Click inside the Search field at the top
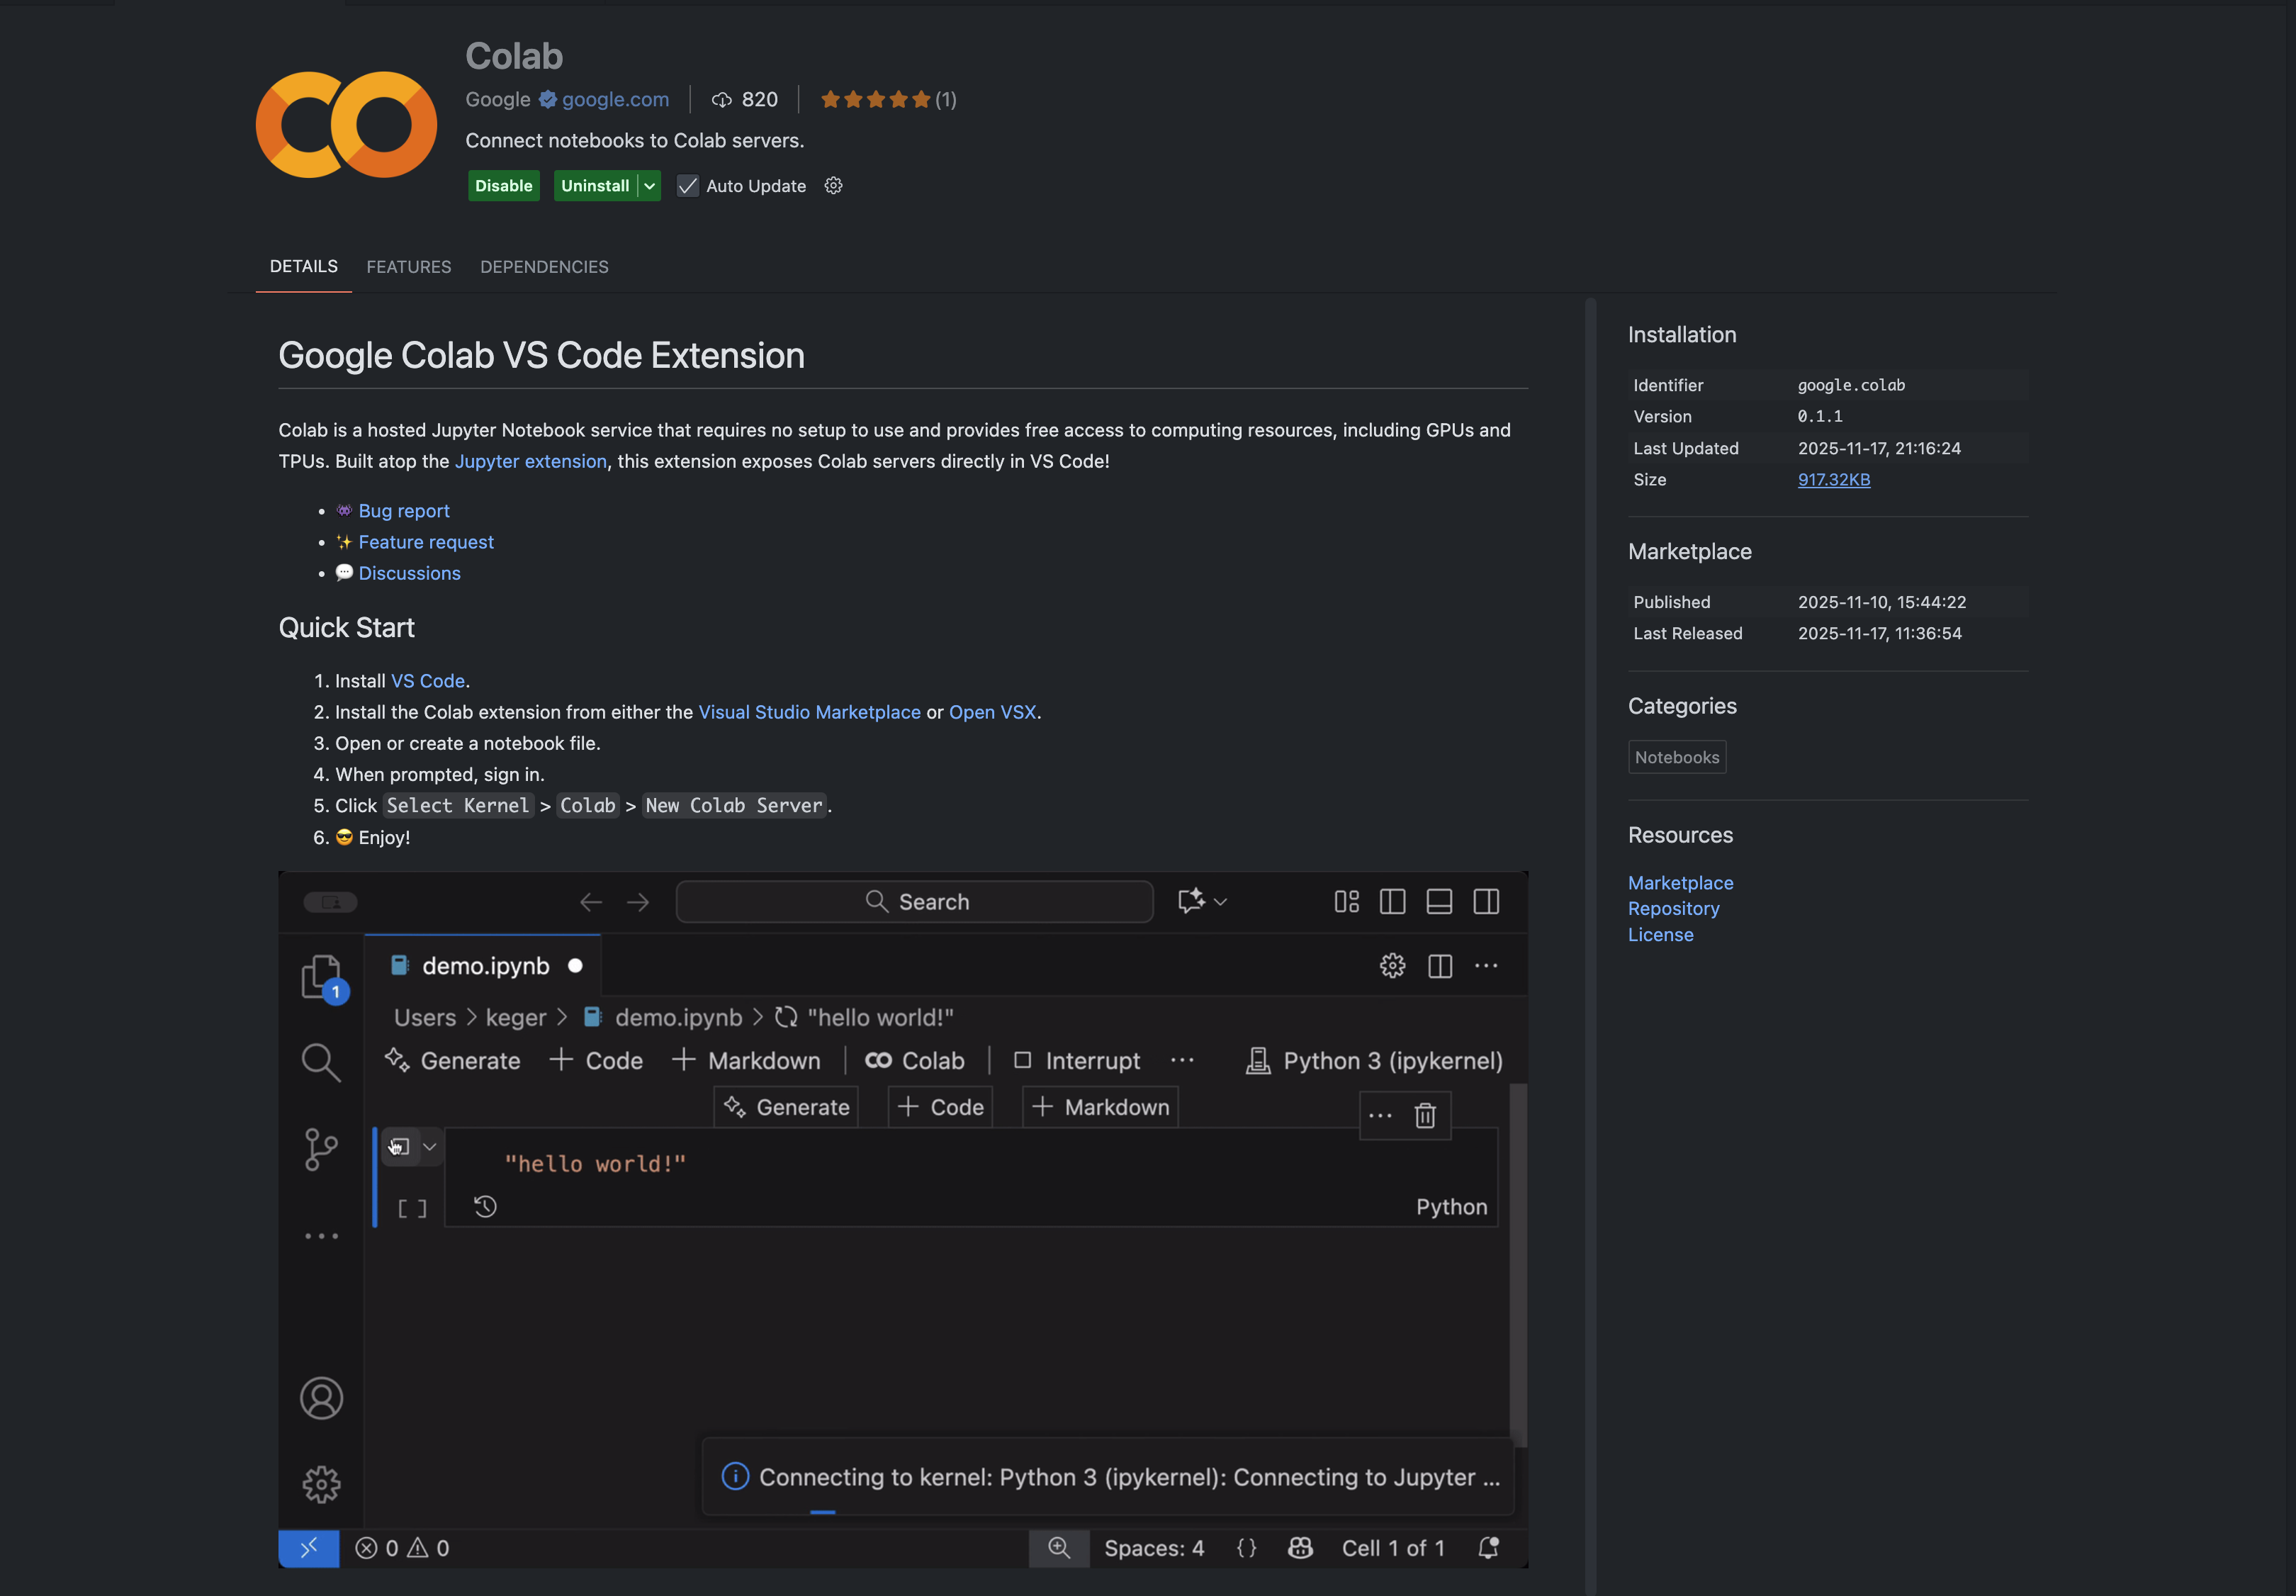This screenshot has height=1596, width=2296. pos(915,901)
